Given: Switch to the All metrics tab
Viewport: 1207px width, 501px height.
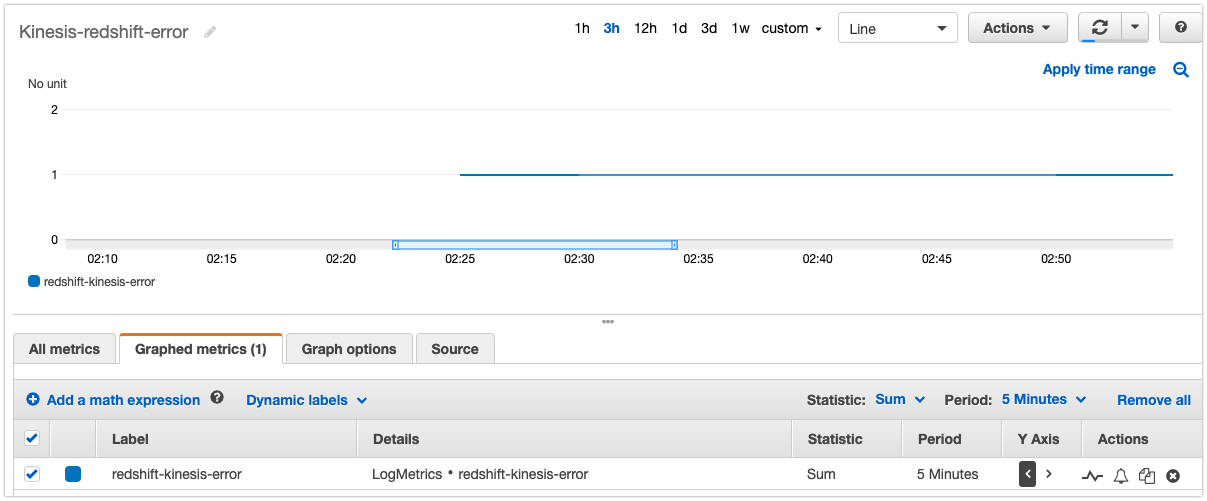Looking at the screenshot, I should (x=64, y=349).
